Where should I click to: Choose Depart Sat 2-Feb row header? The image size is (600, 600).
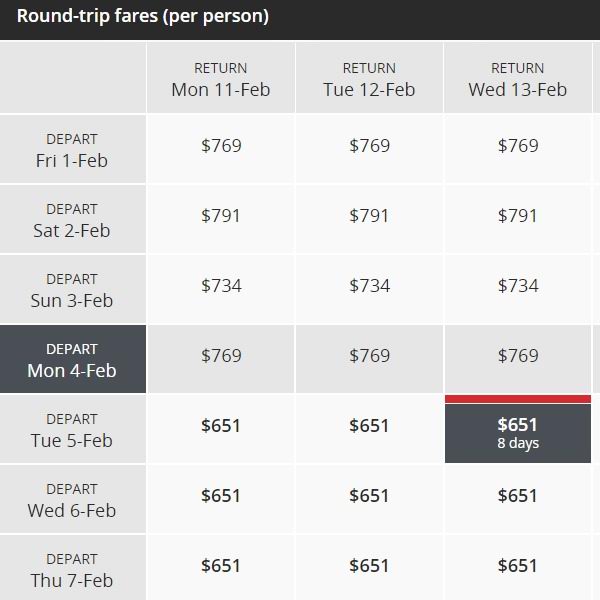73,219
